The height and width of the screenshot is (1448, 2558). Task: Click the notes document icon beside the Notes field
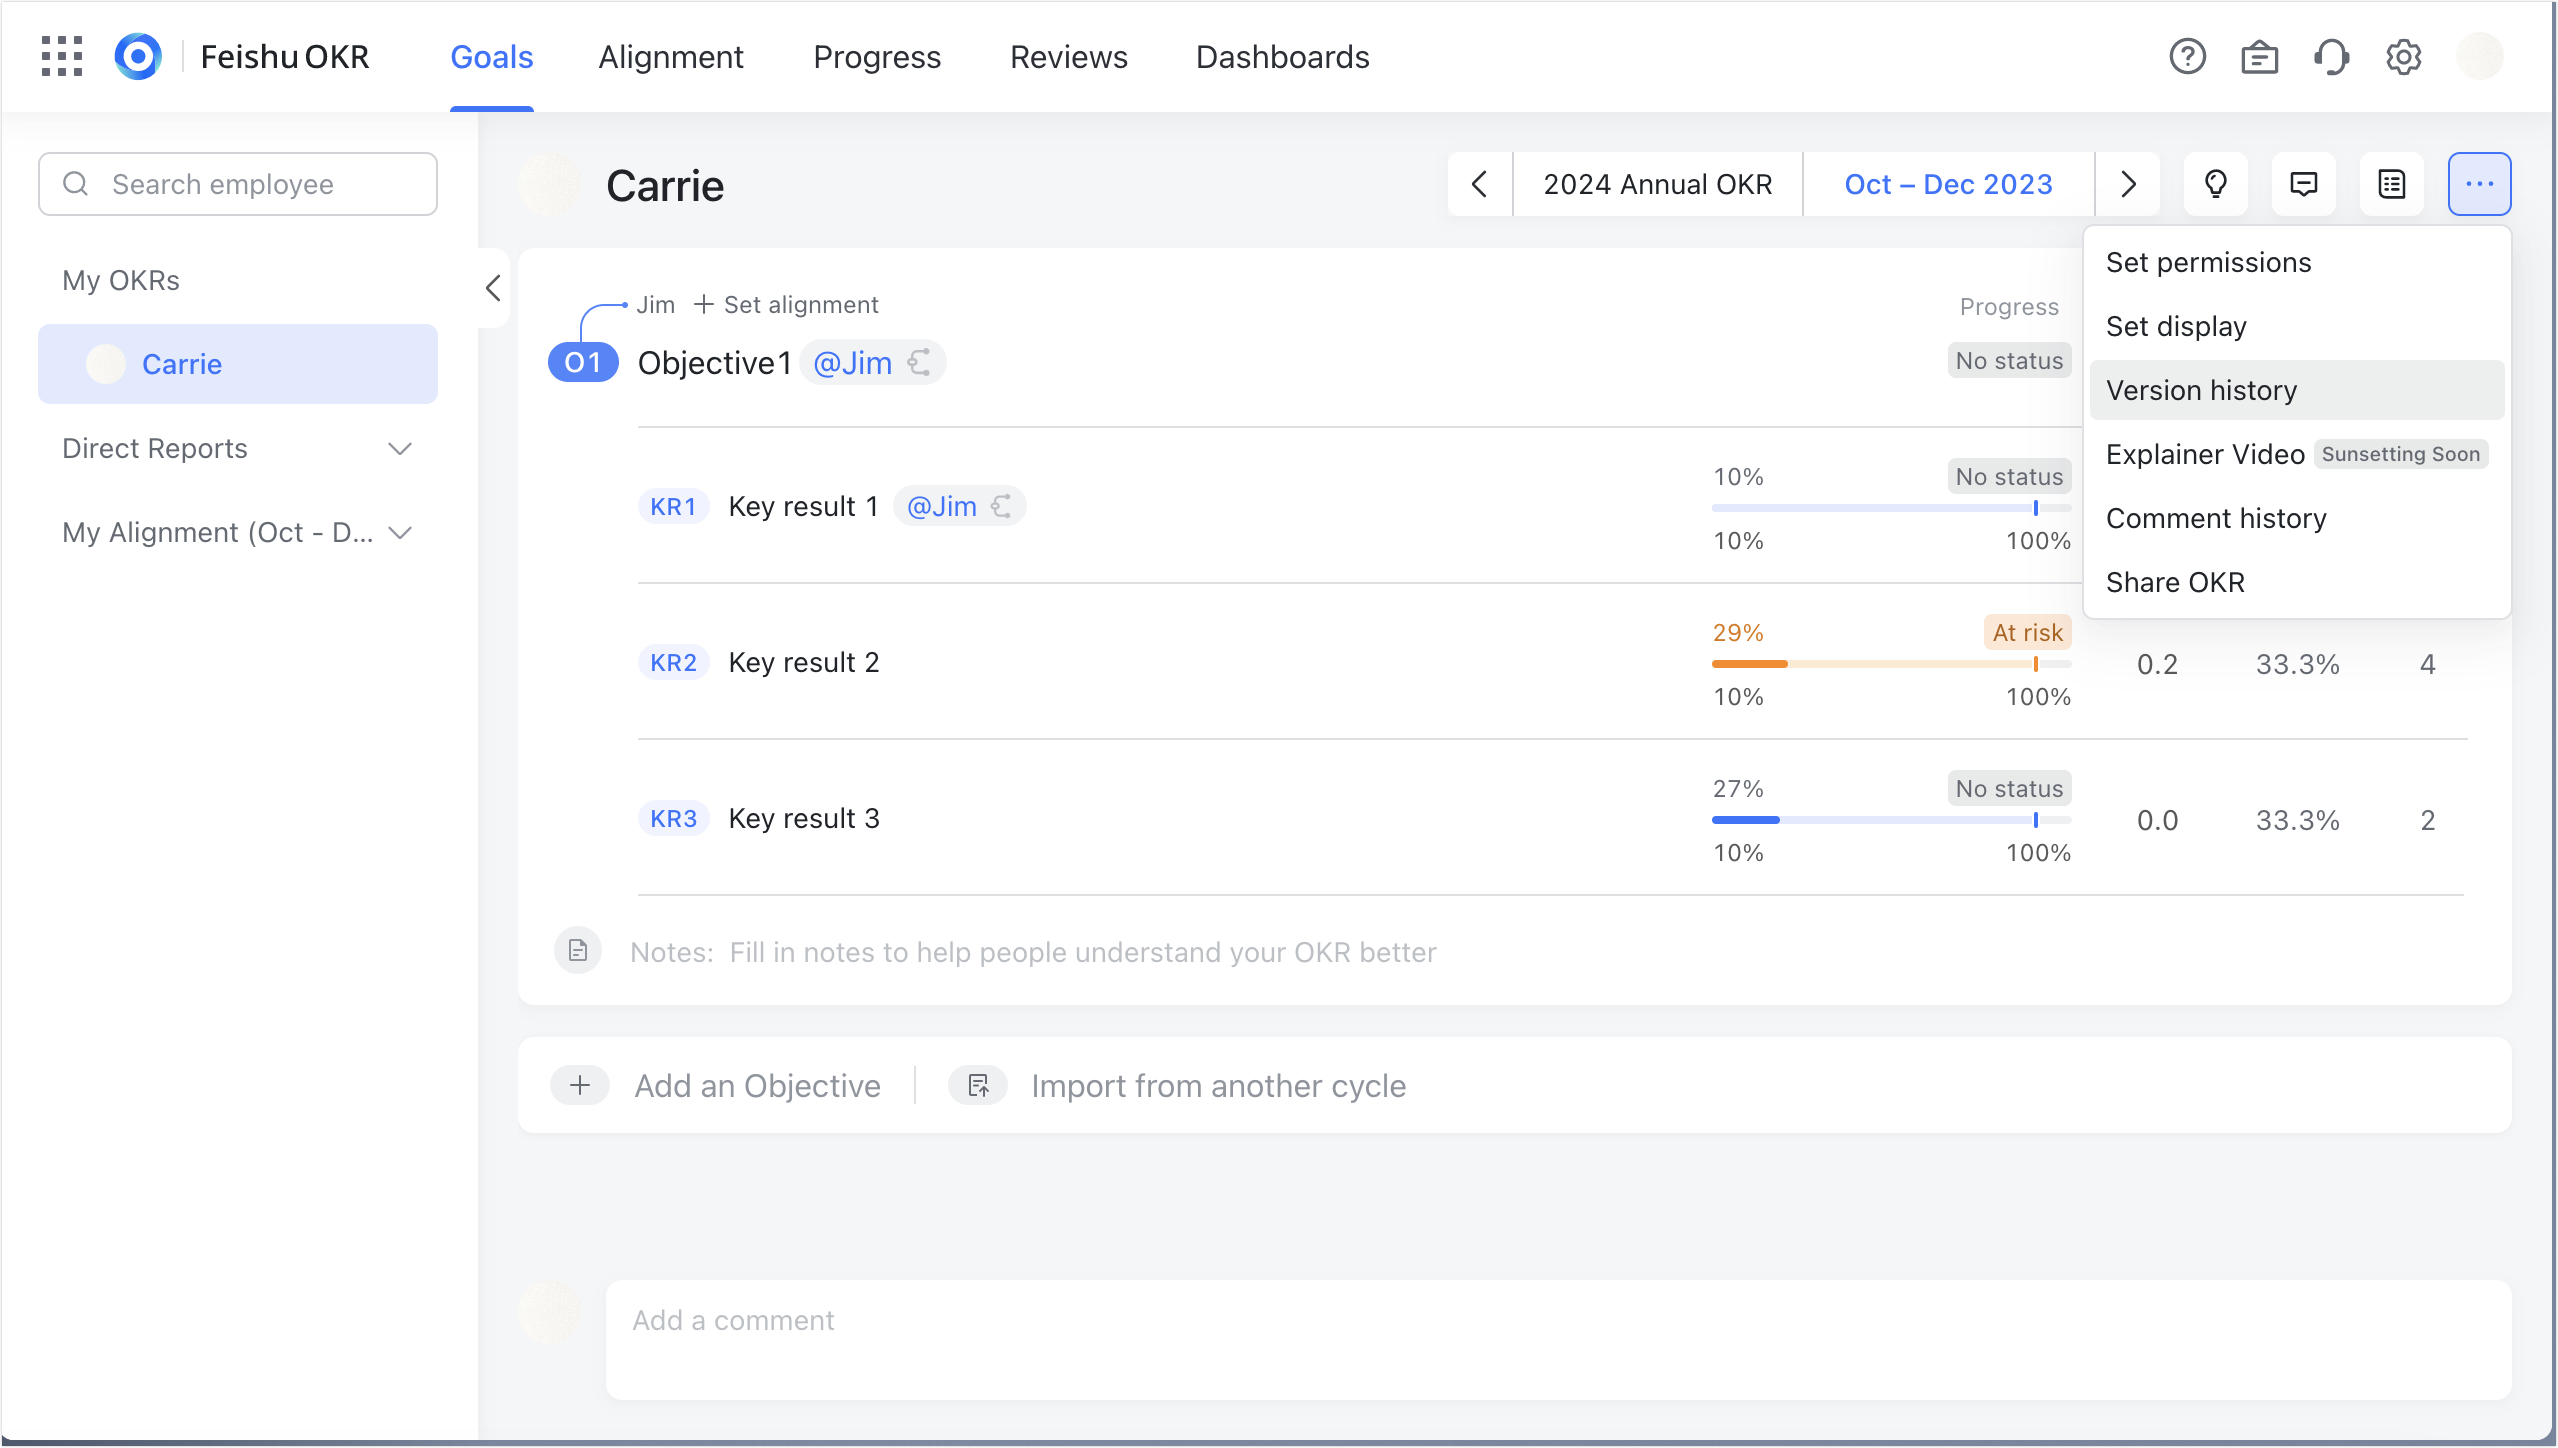[x=578, y=950]
